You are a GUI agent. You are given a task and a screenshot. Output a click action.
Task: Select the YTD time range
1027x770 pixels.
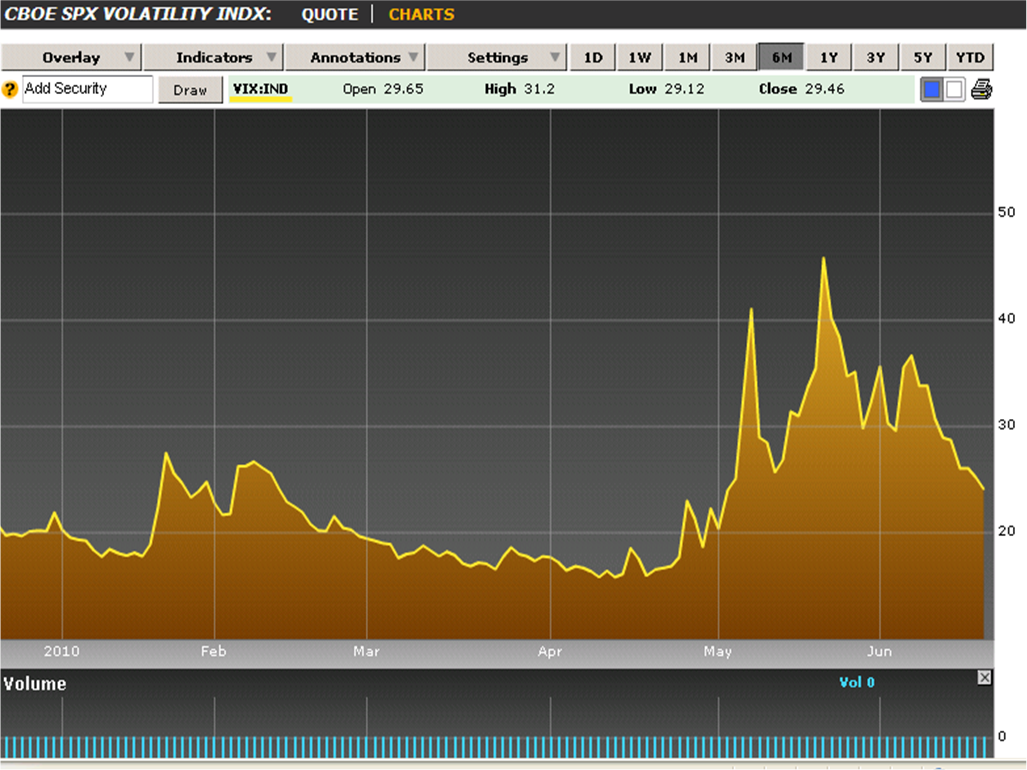tap(970, 57)
